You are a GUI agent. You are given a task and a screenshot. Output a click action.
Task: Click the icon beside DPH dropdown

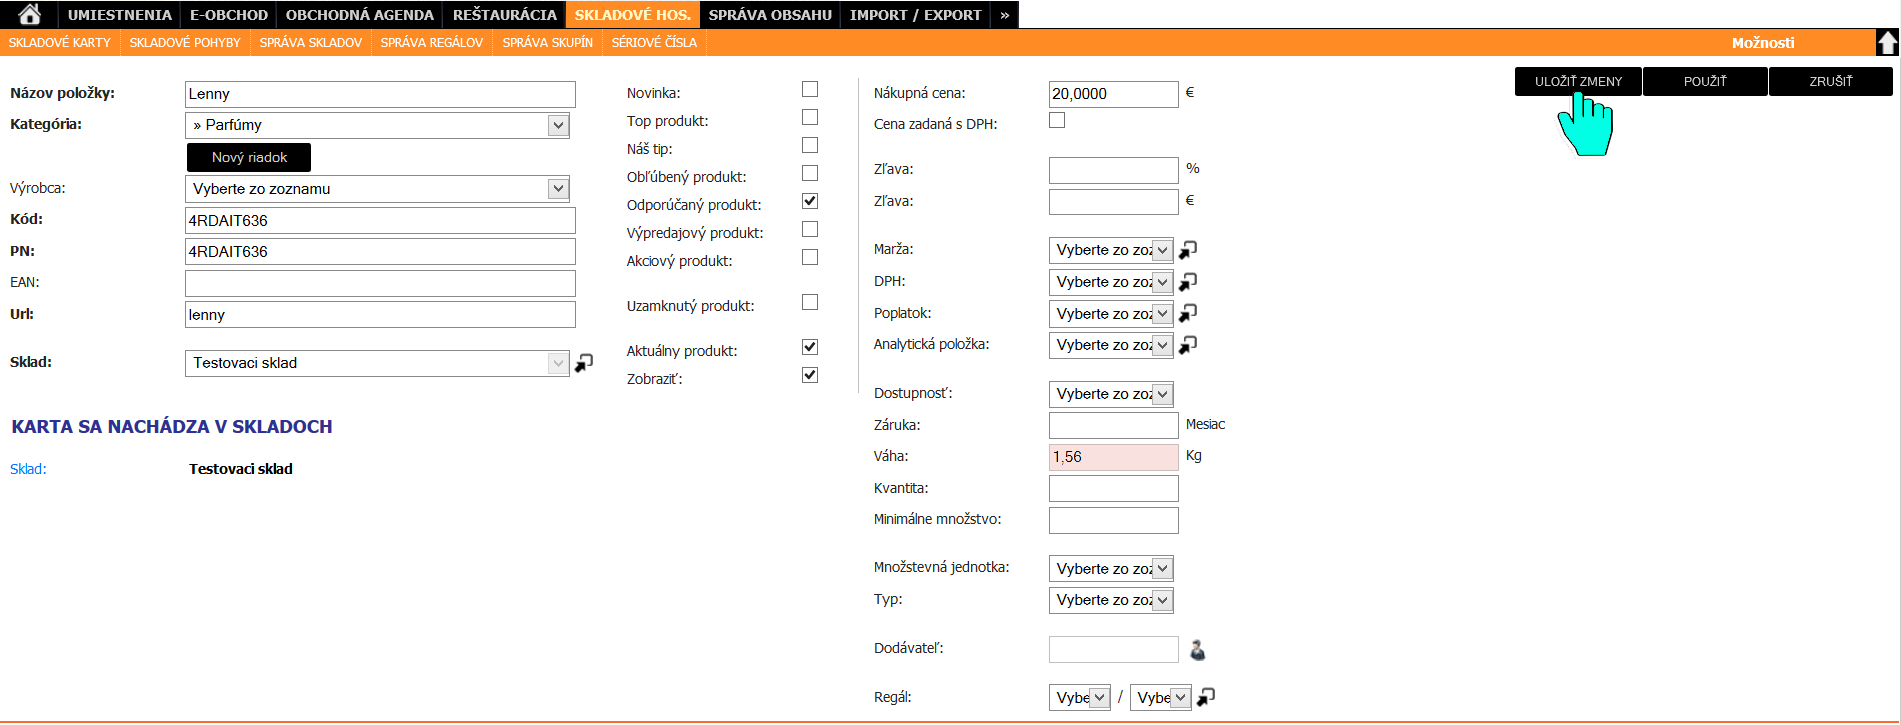click(x=1188, y=282)
